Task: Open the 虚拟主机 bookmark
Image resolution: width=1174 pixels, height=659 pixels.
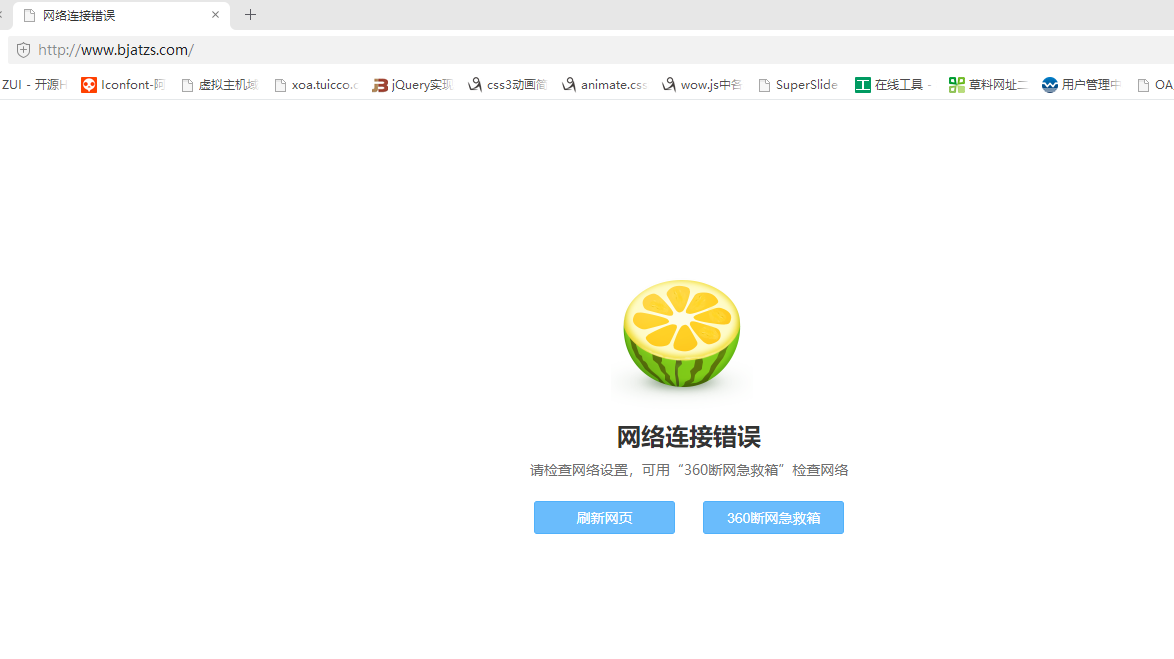Action: click(x=219, y=85)
